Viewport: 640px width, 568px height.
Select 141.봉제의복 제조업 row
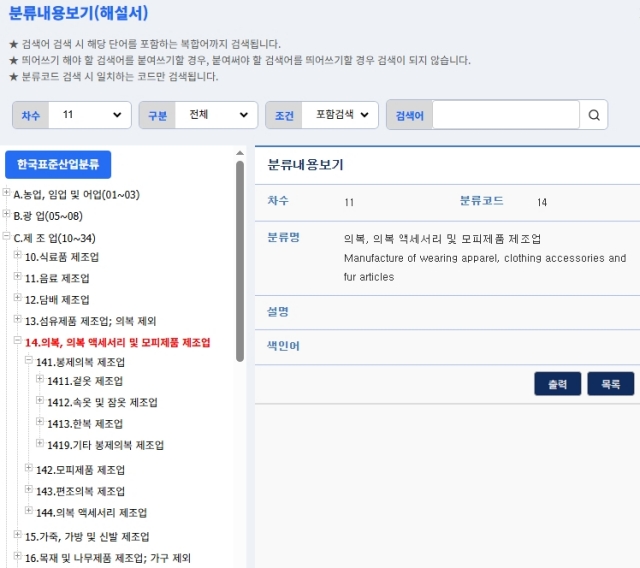point(80,362)
